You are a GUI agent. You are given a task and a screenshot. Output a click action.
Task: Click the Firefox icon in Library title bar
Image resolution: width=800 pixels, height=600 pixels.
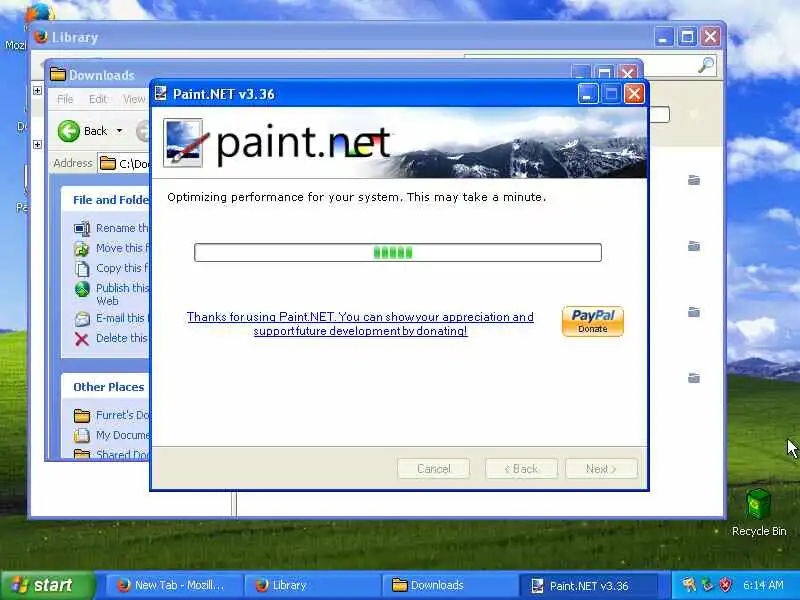41,37
